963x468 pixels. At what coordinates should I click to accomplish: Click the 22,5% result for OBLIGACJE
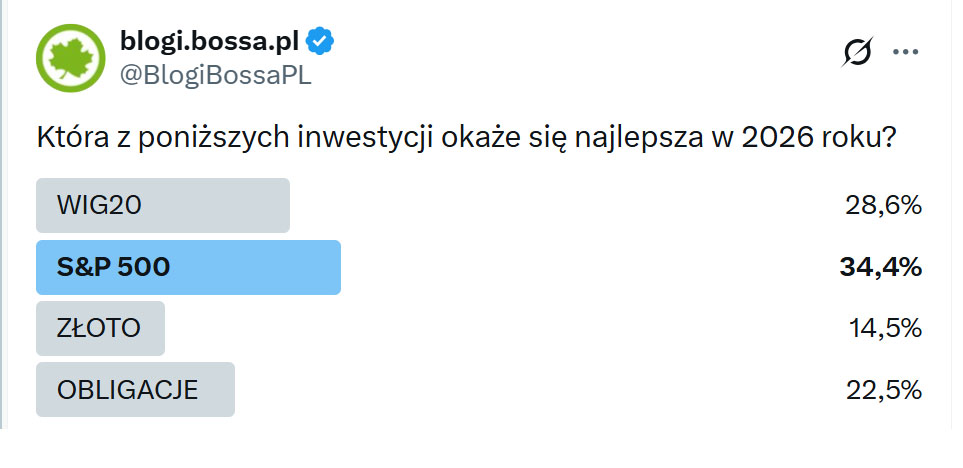click(882, 389)
